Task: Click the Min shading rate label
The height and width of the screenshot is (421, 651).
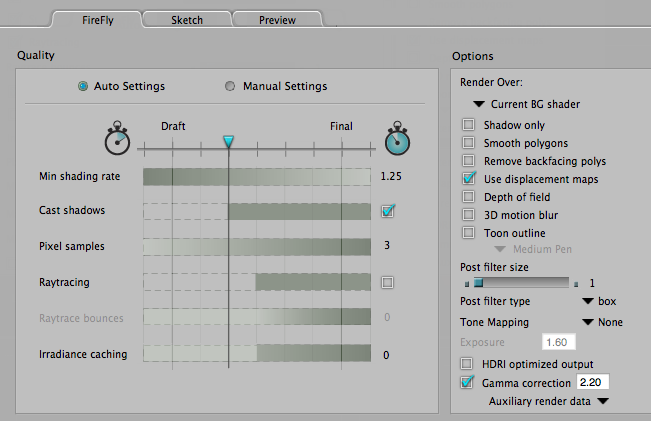Action: coord(80,176)
